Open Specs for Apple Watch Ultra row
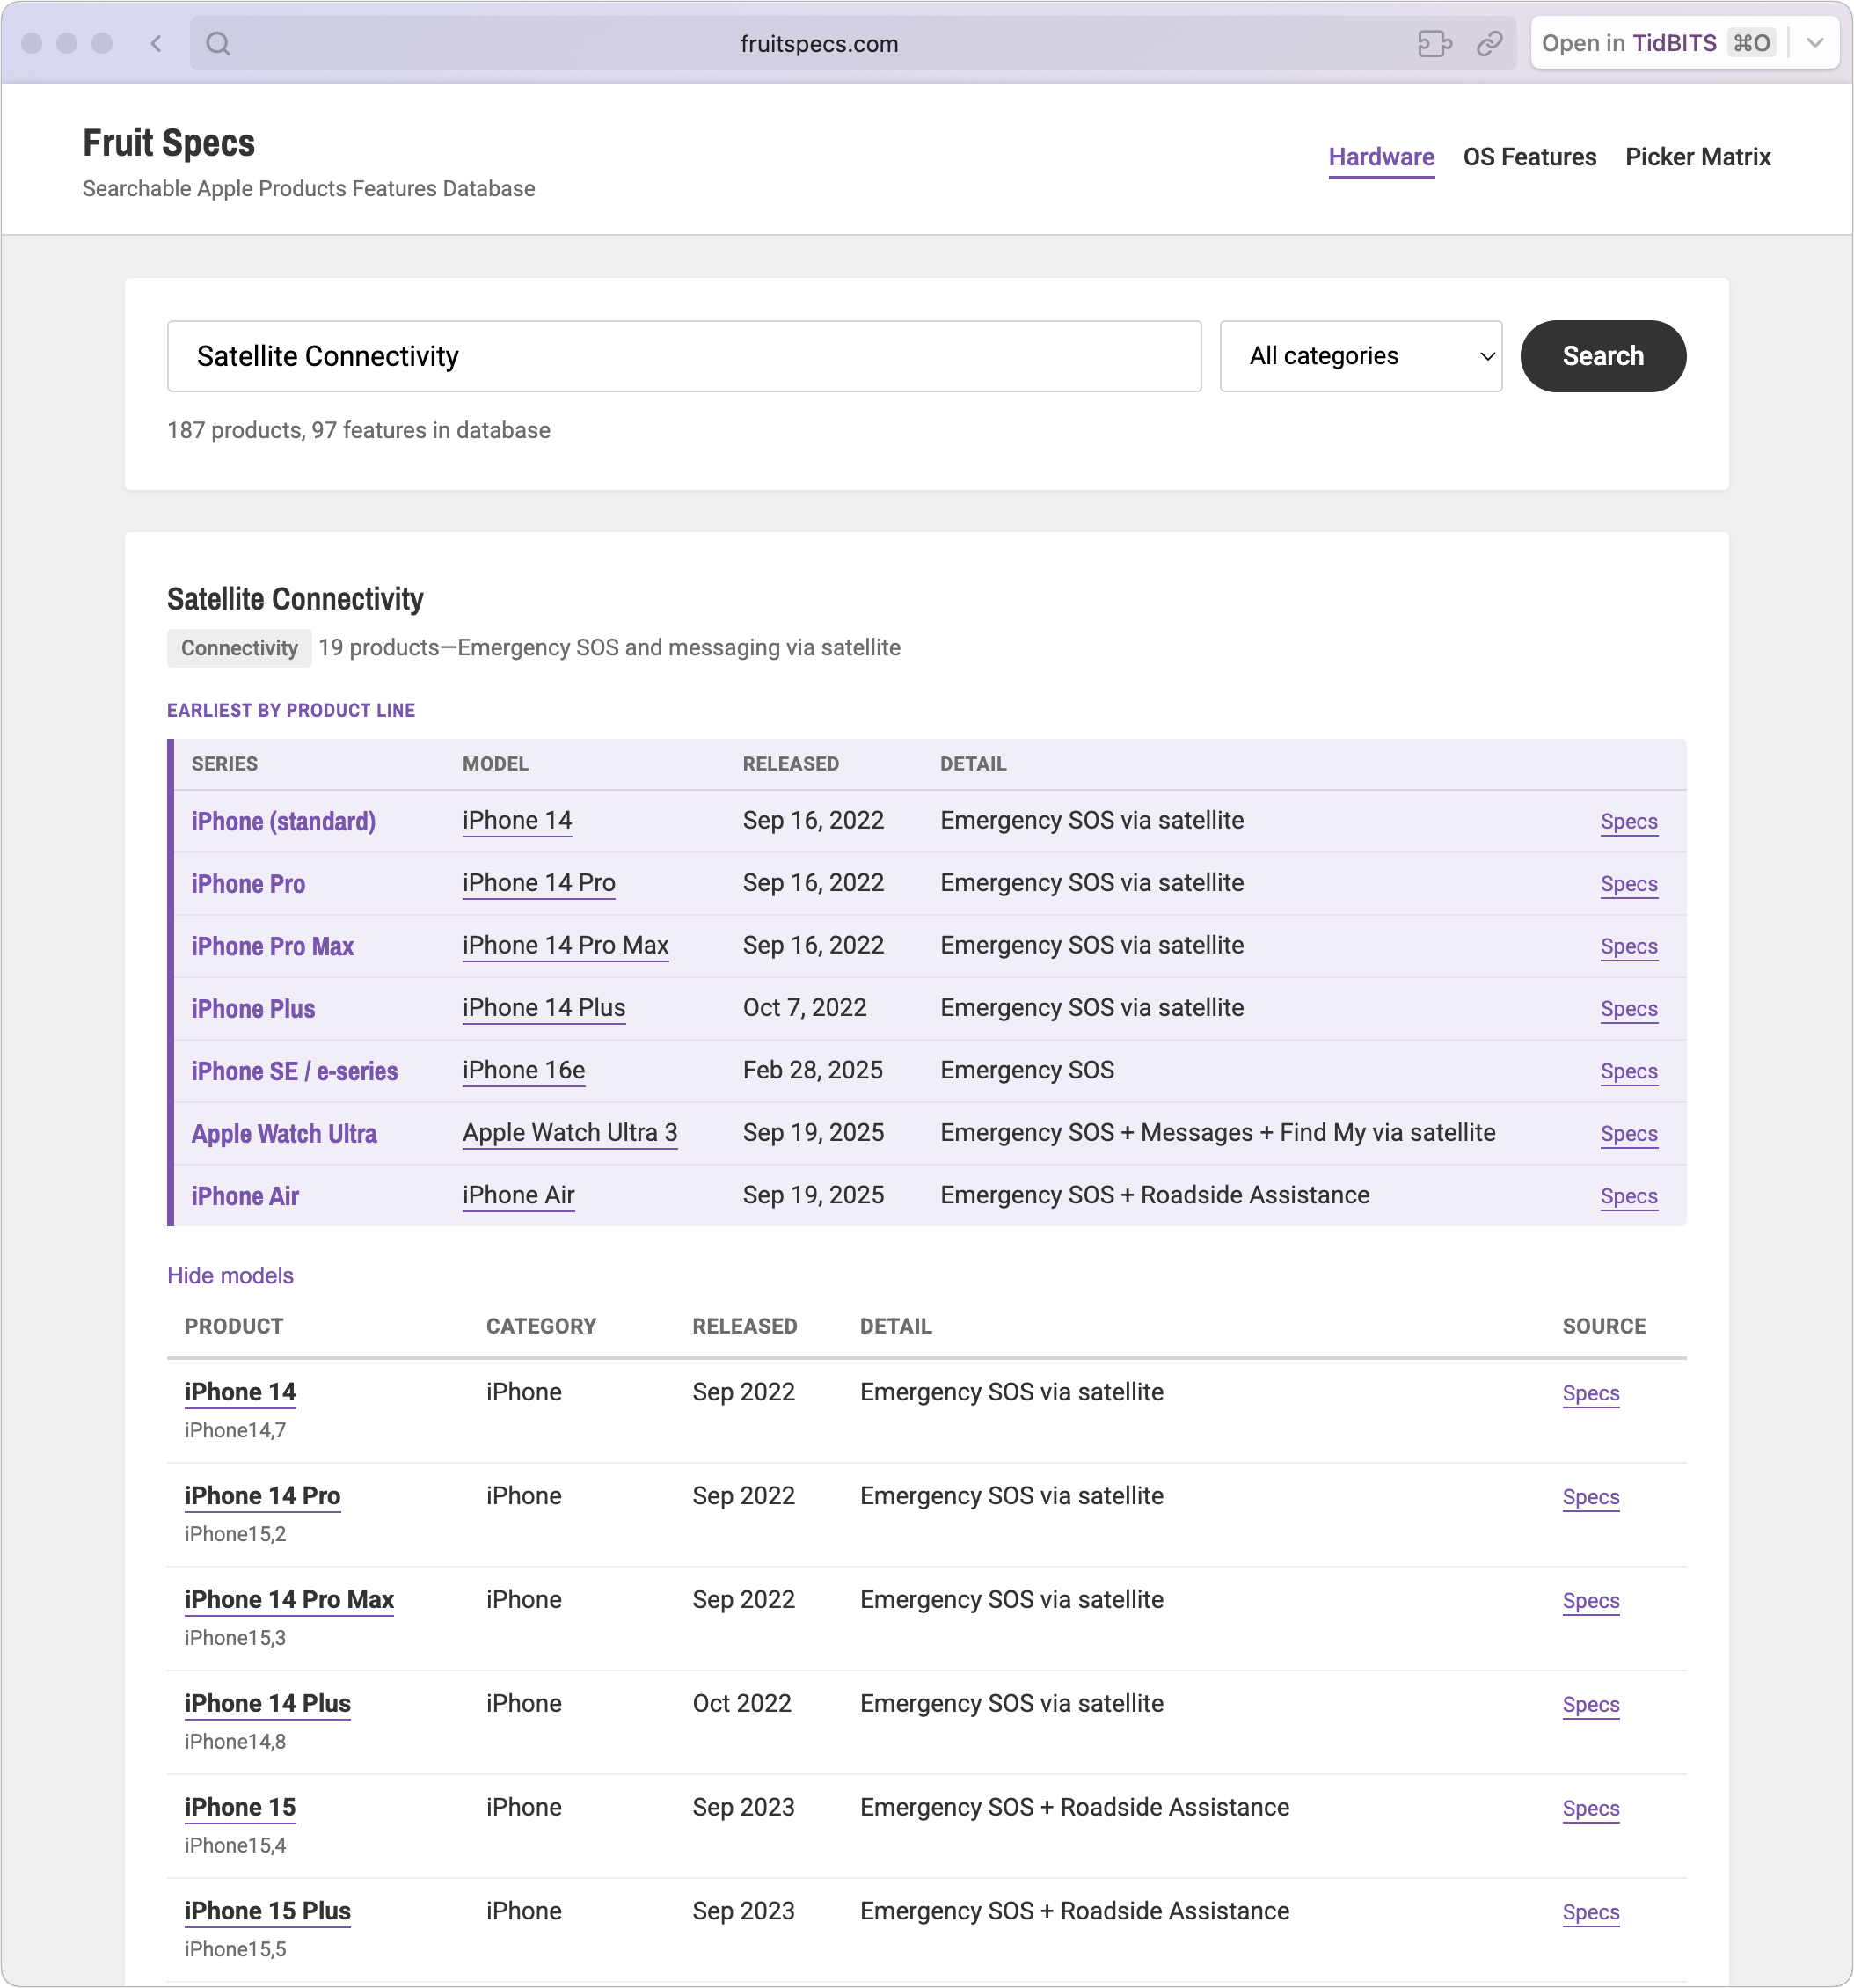 [1629, 1134]
